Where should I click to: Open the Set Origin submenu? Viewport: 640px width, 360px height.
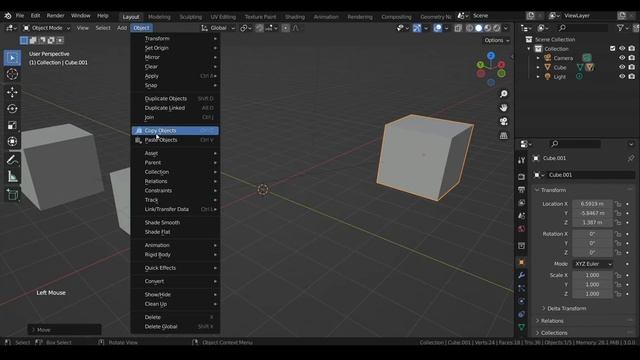175,48
